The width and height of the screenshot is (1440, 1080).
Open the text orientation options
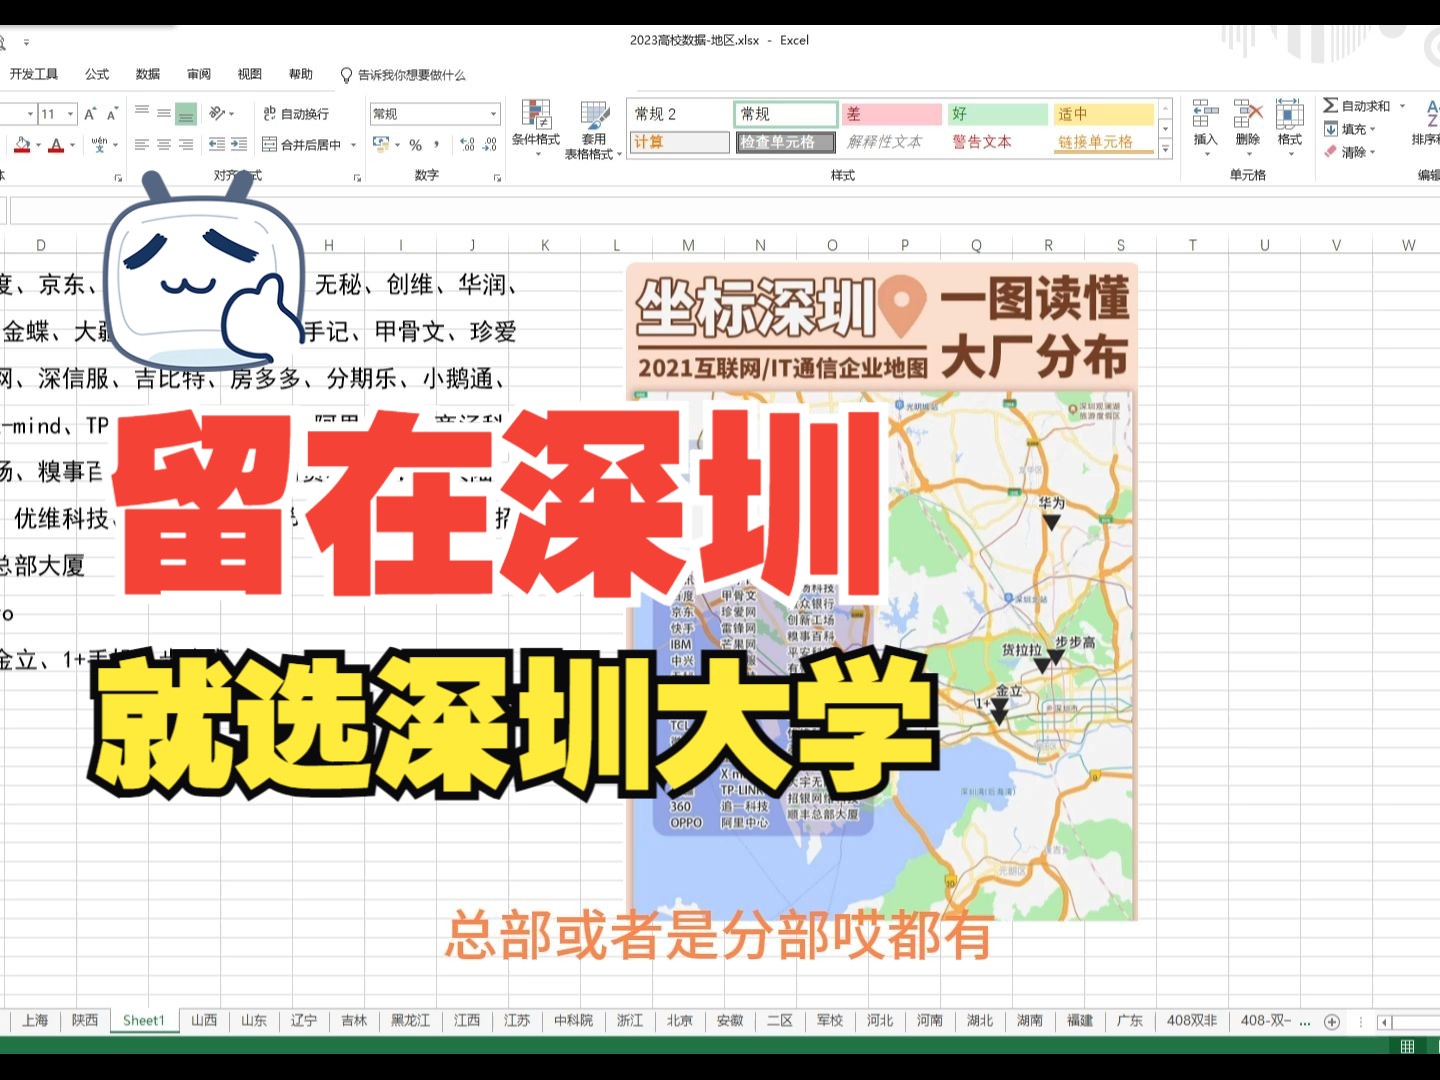(221, 113)
